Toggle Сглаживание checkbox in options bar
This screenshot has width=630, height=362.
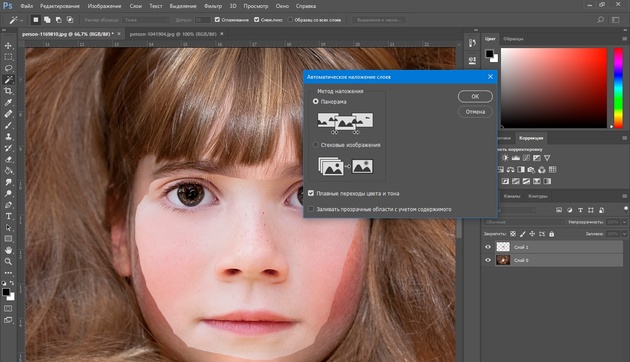coord(217,20)
